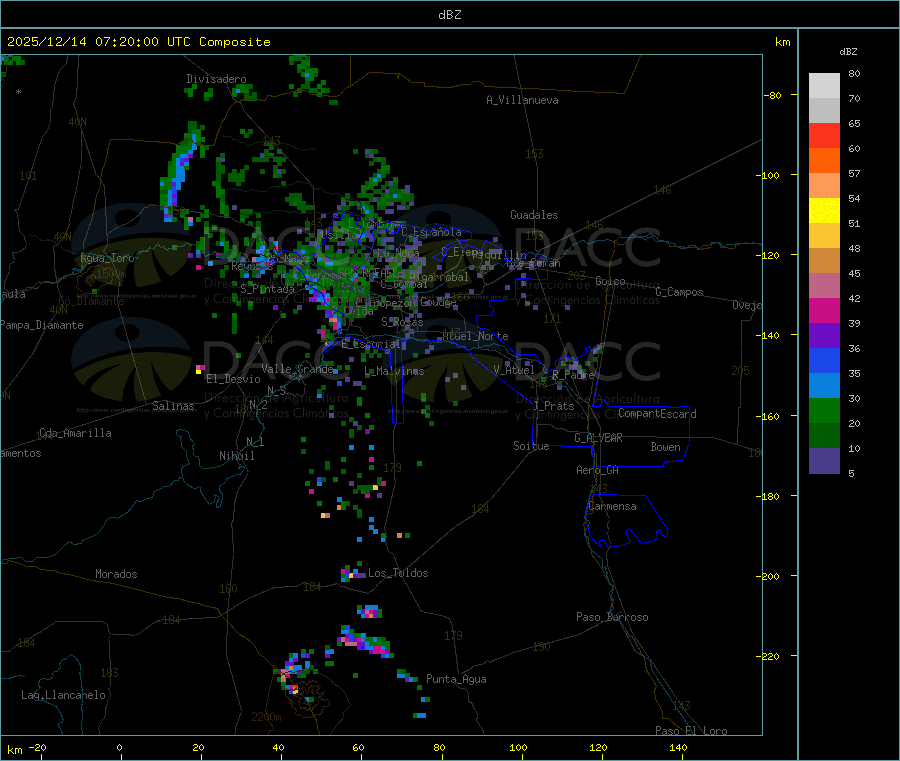This screenshot has width=900, height=761.
Task: Select the light blue 30 dBZ legend swatch
Action: [x=824, y=386]
